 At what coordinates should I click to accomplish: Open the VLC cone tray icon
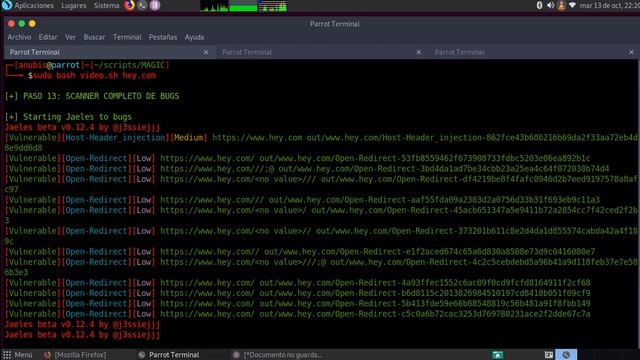pyautogui.click(x=561, y=5)
